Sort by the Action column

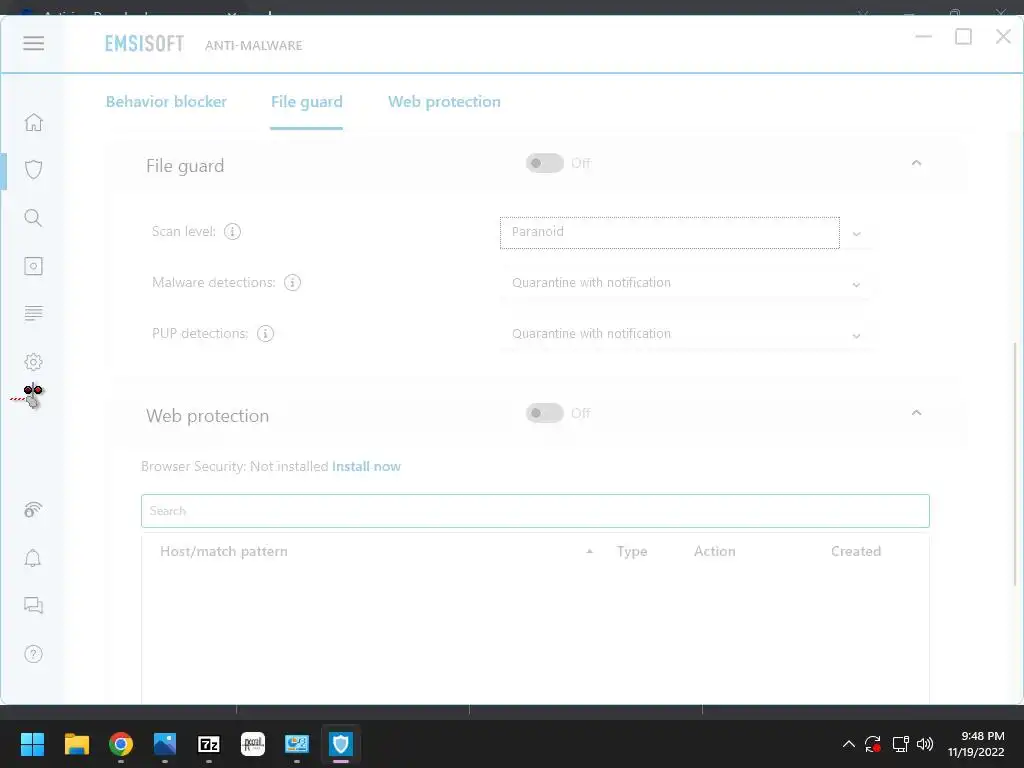(714, 551)
